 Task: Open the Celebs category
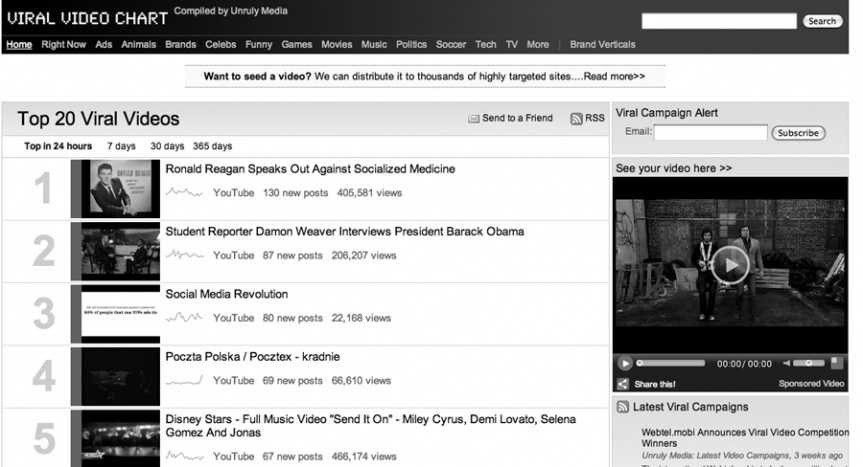tap(221, 45)
